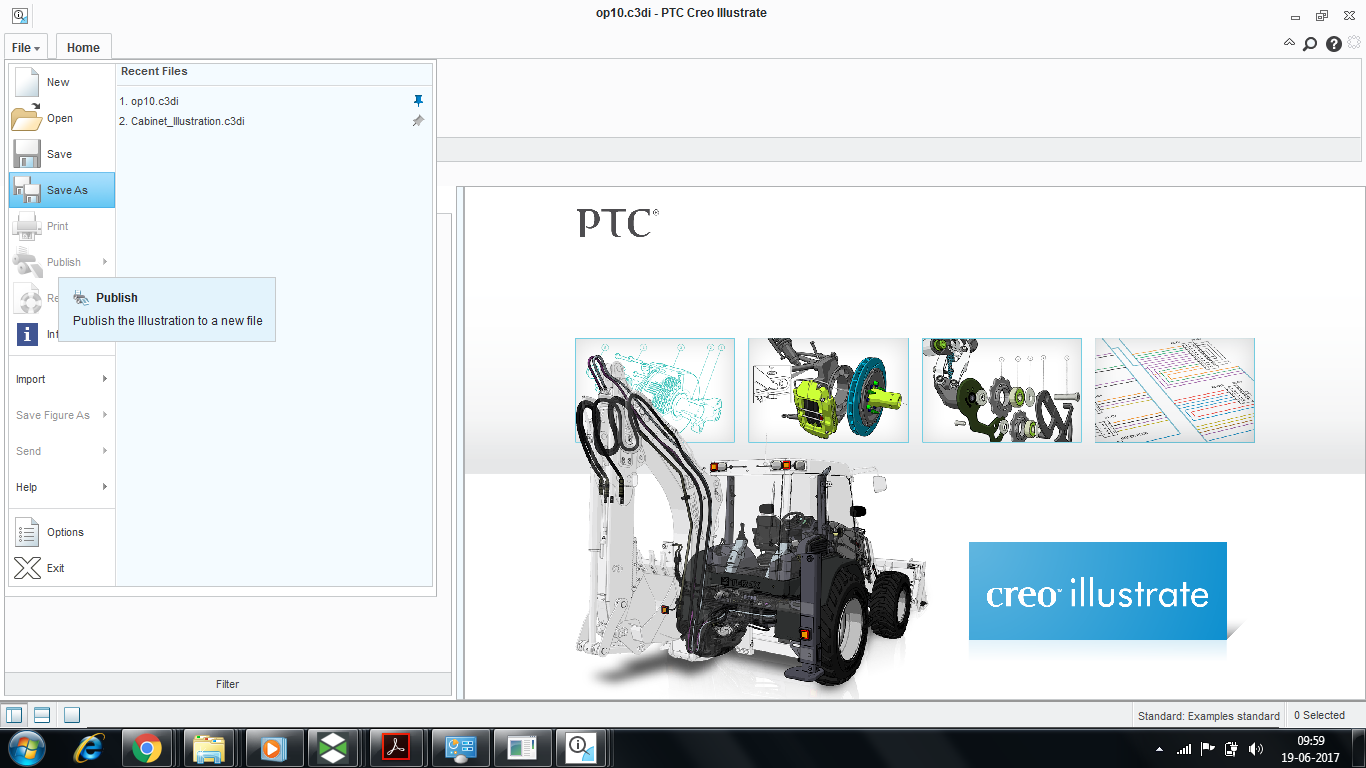This screenshot has width=1366, height=768.
Task: Open recent file Cabinet_Illustration.c3di
Action: click(187, 121)
